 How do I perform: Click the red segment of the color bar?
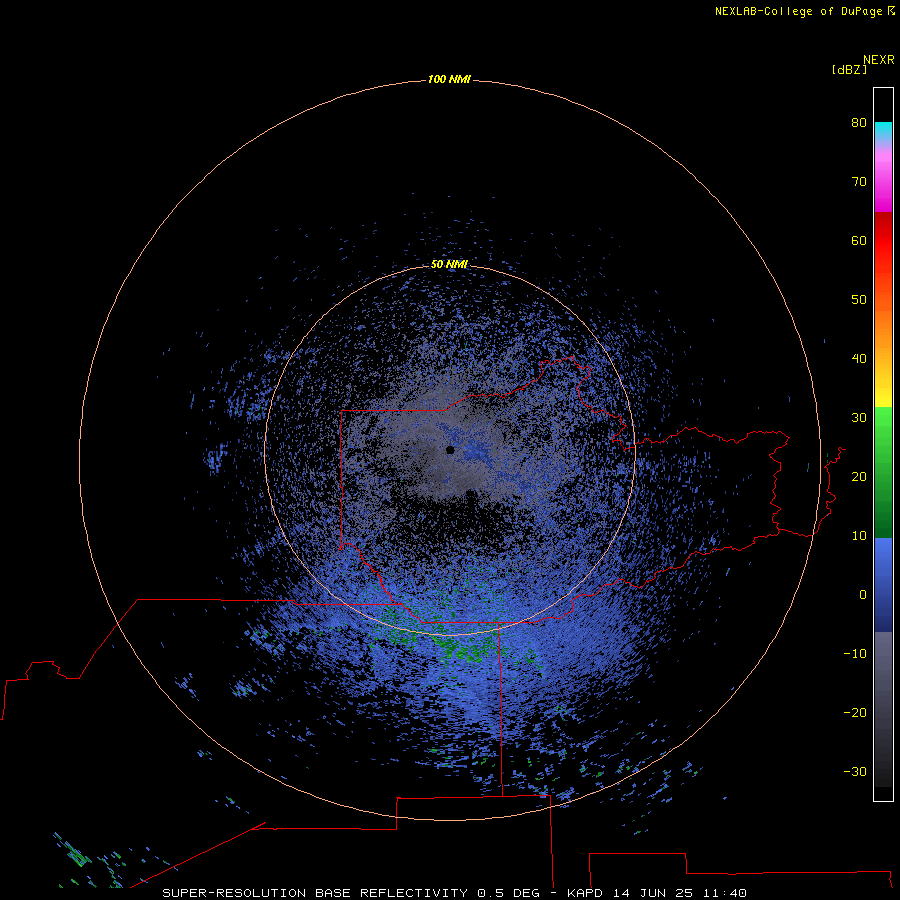point(883,244)
